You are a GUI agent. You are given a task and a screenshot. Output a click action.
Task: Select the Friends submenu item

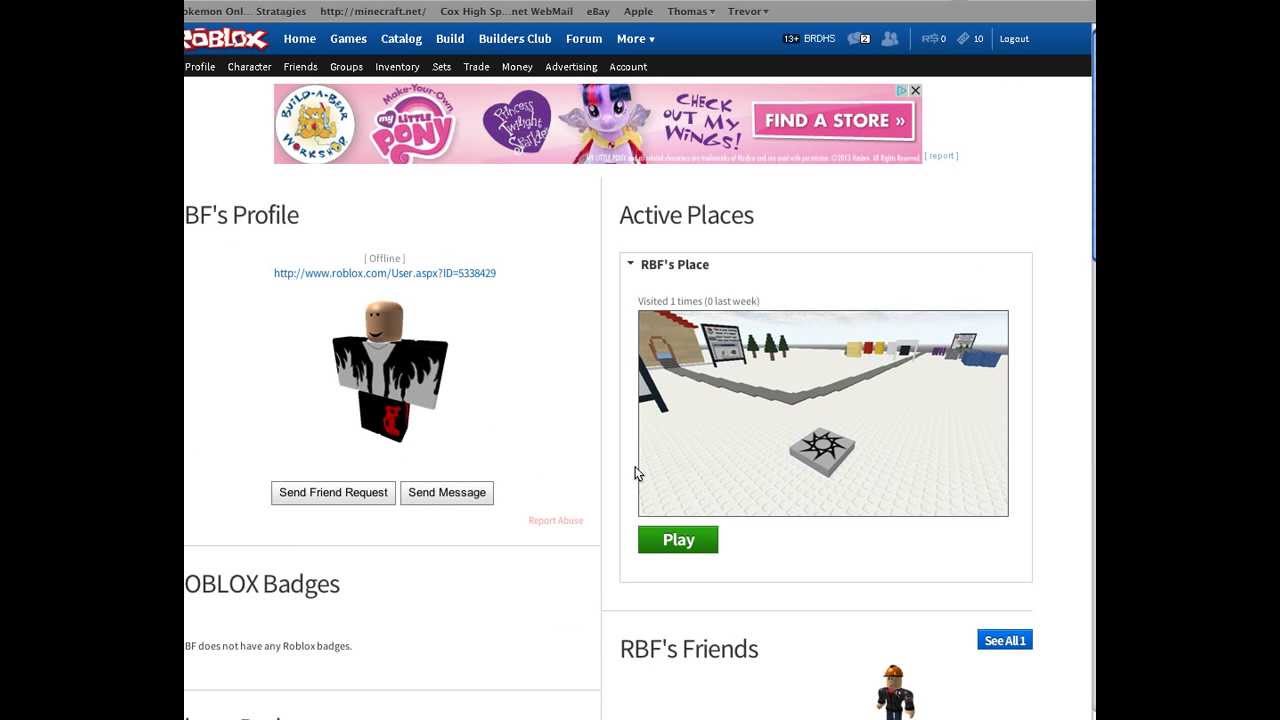click(x=300, y=67)
